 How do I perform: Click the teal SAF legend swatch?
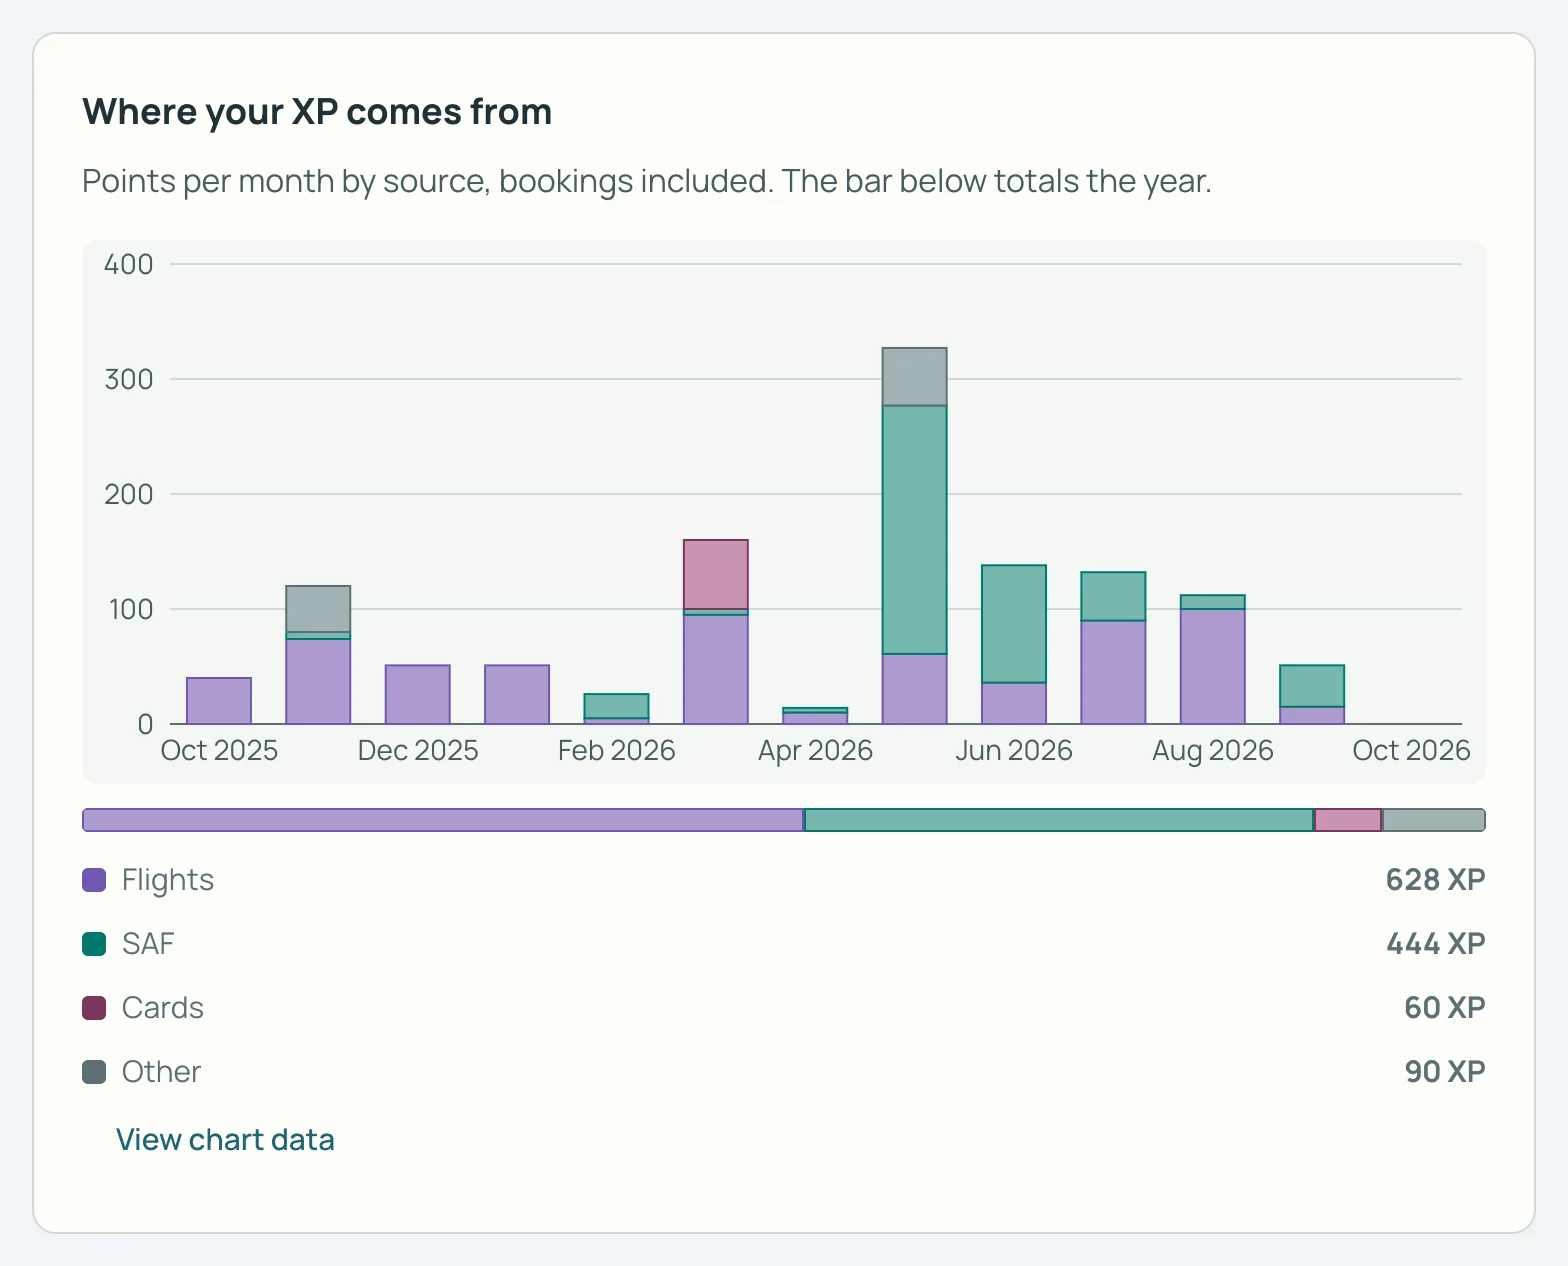click(94, 944)
